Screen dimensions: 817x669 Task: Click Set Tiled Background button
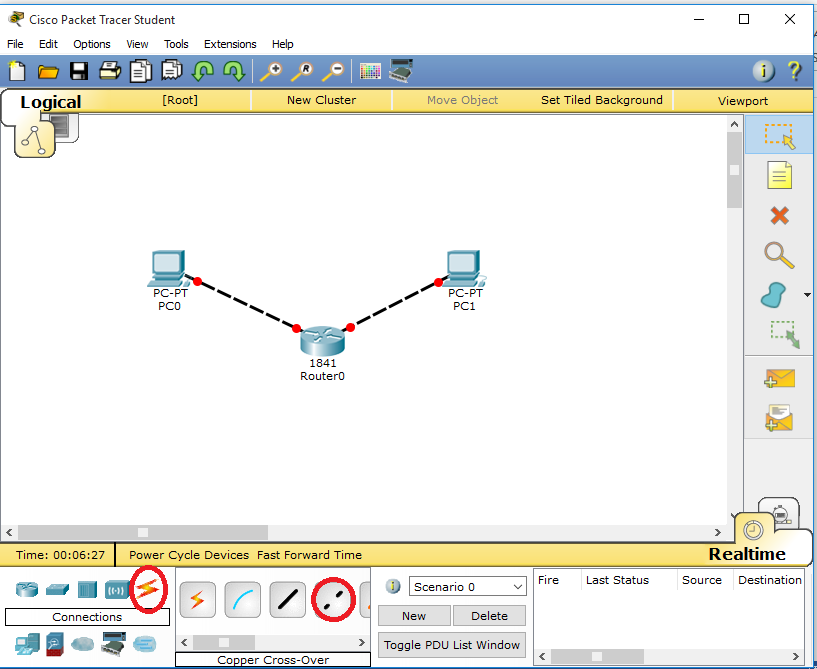[602, 100]
